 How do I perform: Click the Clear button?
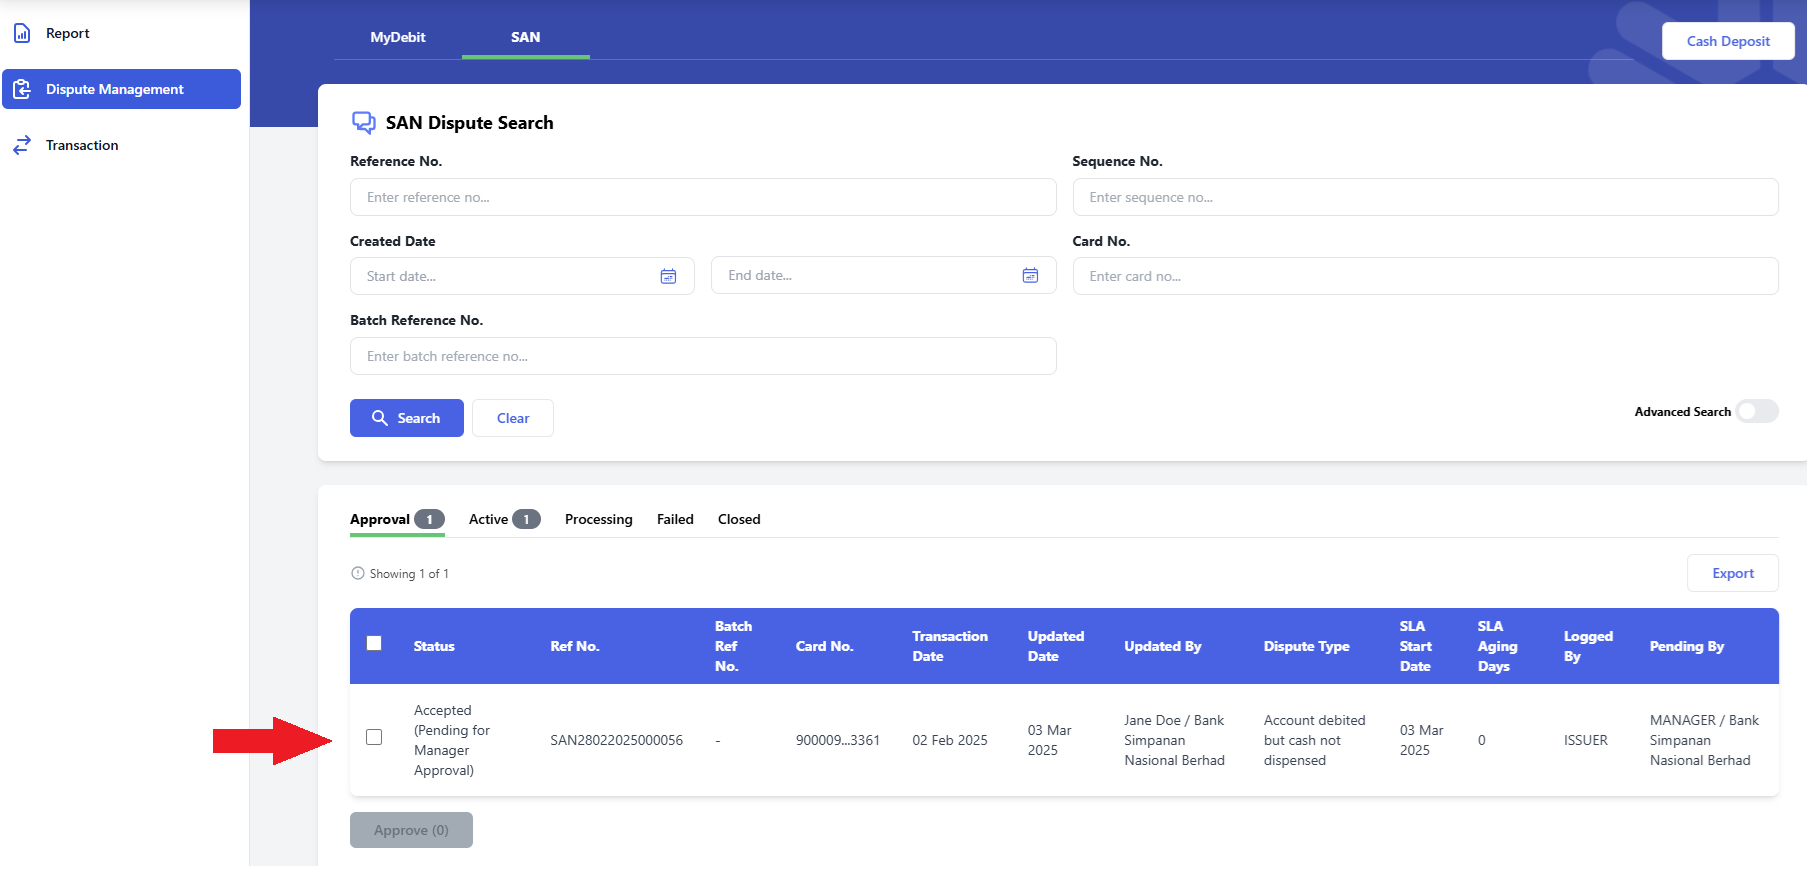pyautogui.click(x=513, y=418)
